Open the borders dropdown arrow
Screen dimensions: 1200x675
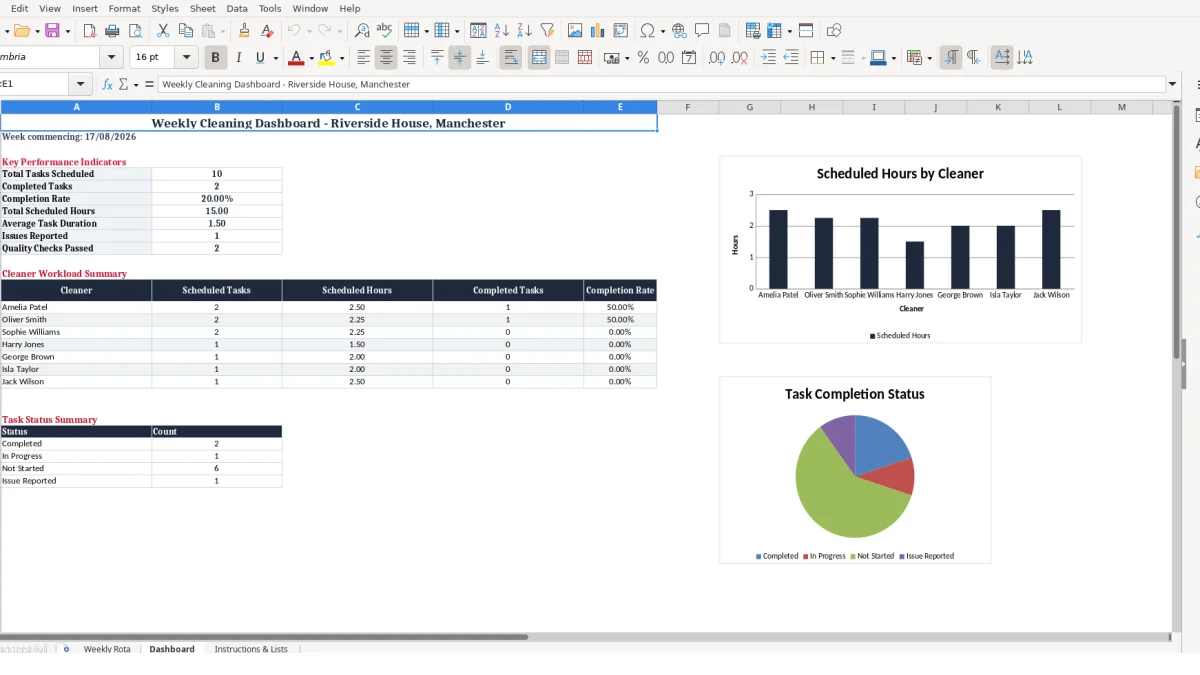[x=832, y=58]
